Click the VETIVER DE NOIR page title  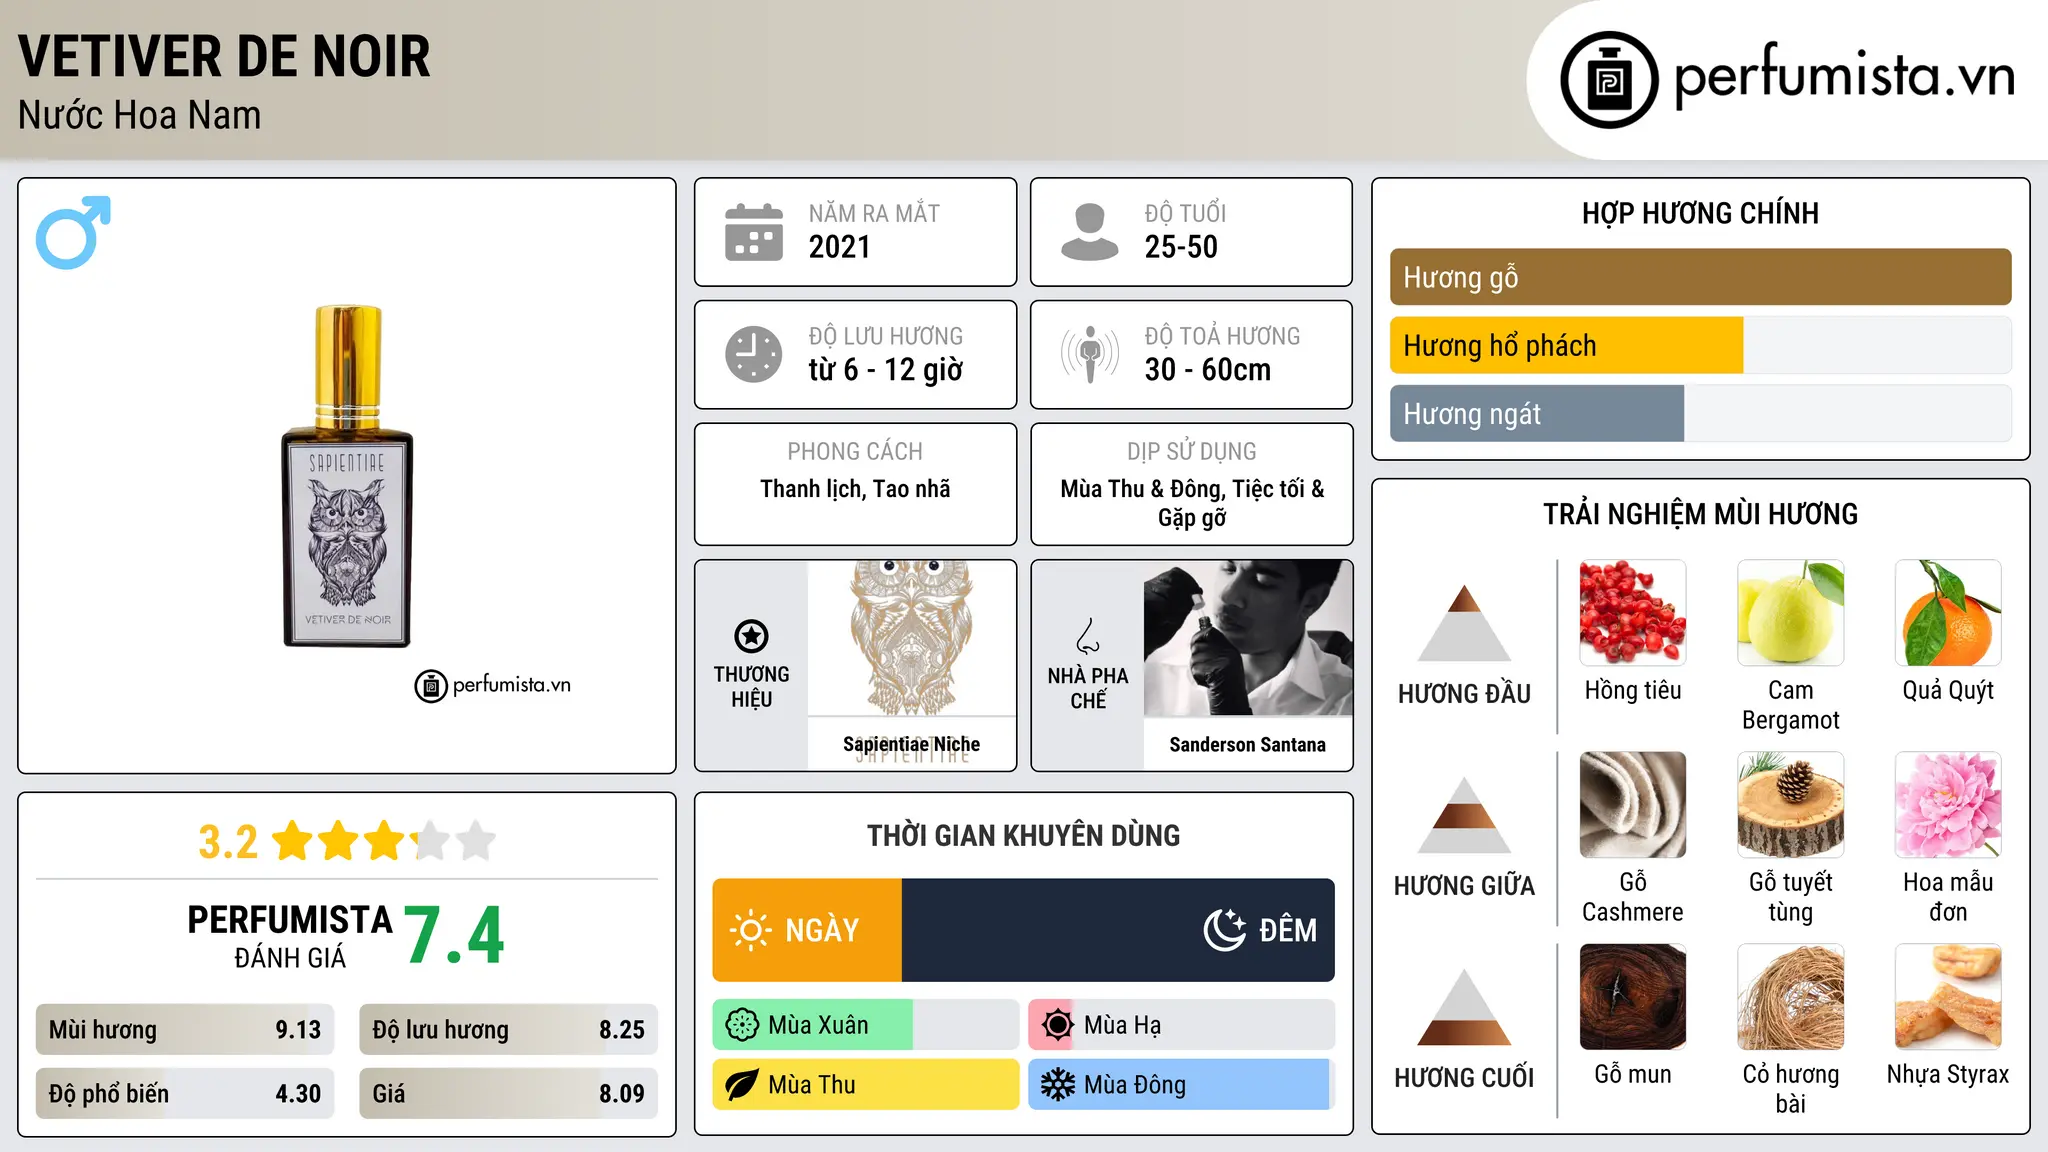(224, 56)
